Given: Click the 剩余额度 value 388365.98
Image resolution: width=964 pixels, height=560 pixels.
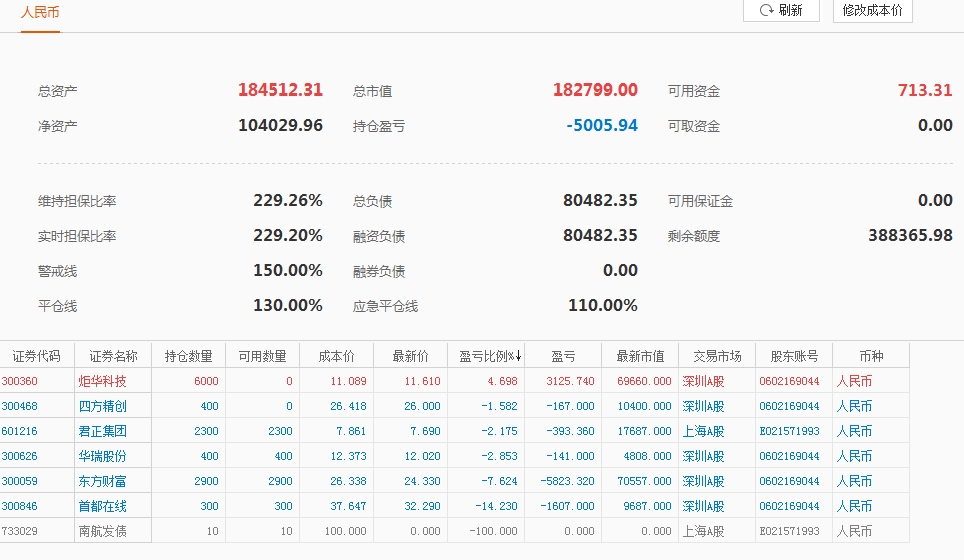Looking at the screenshot, I should point(911,235).
